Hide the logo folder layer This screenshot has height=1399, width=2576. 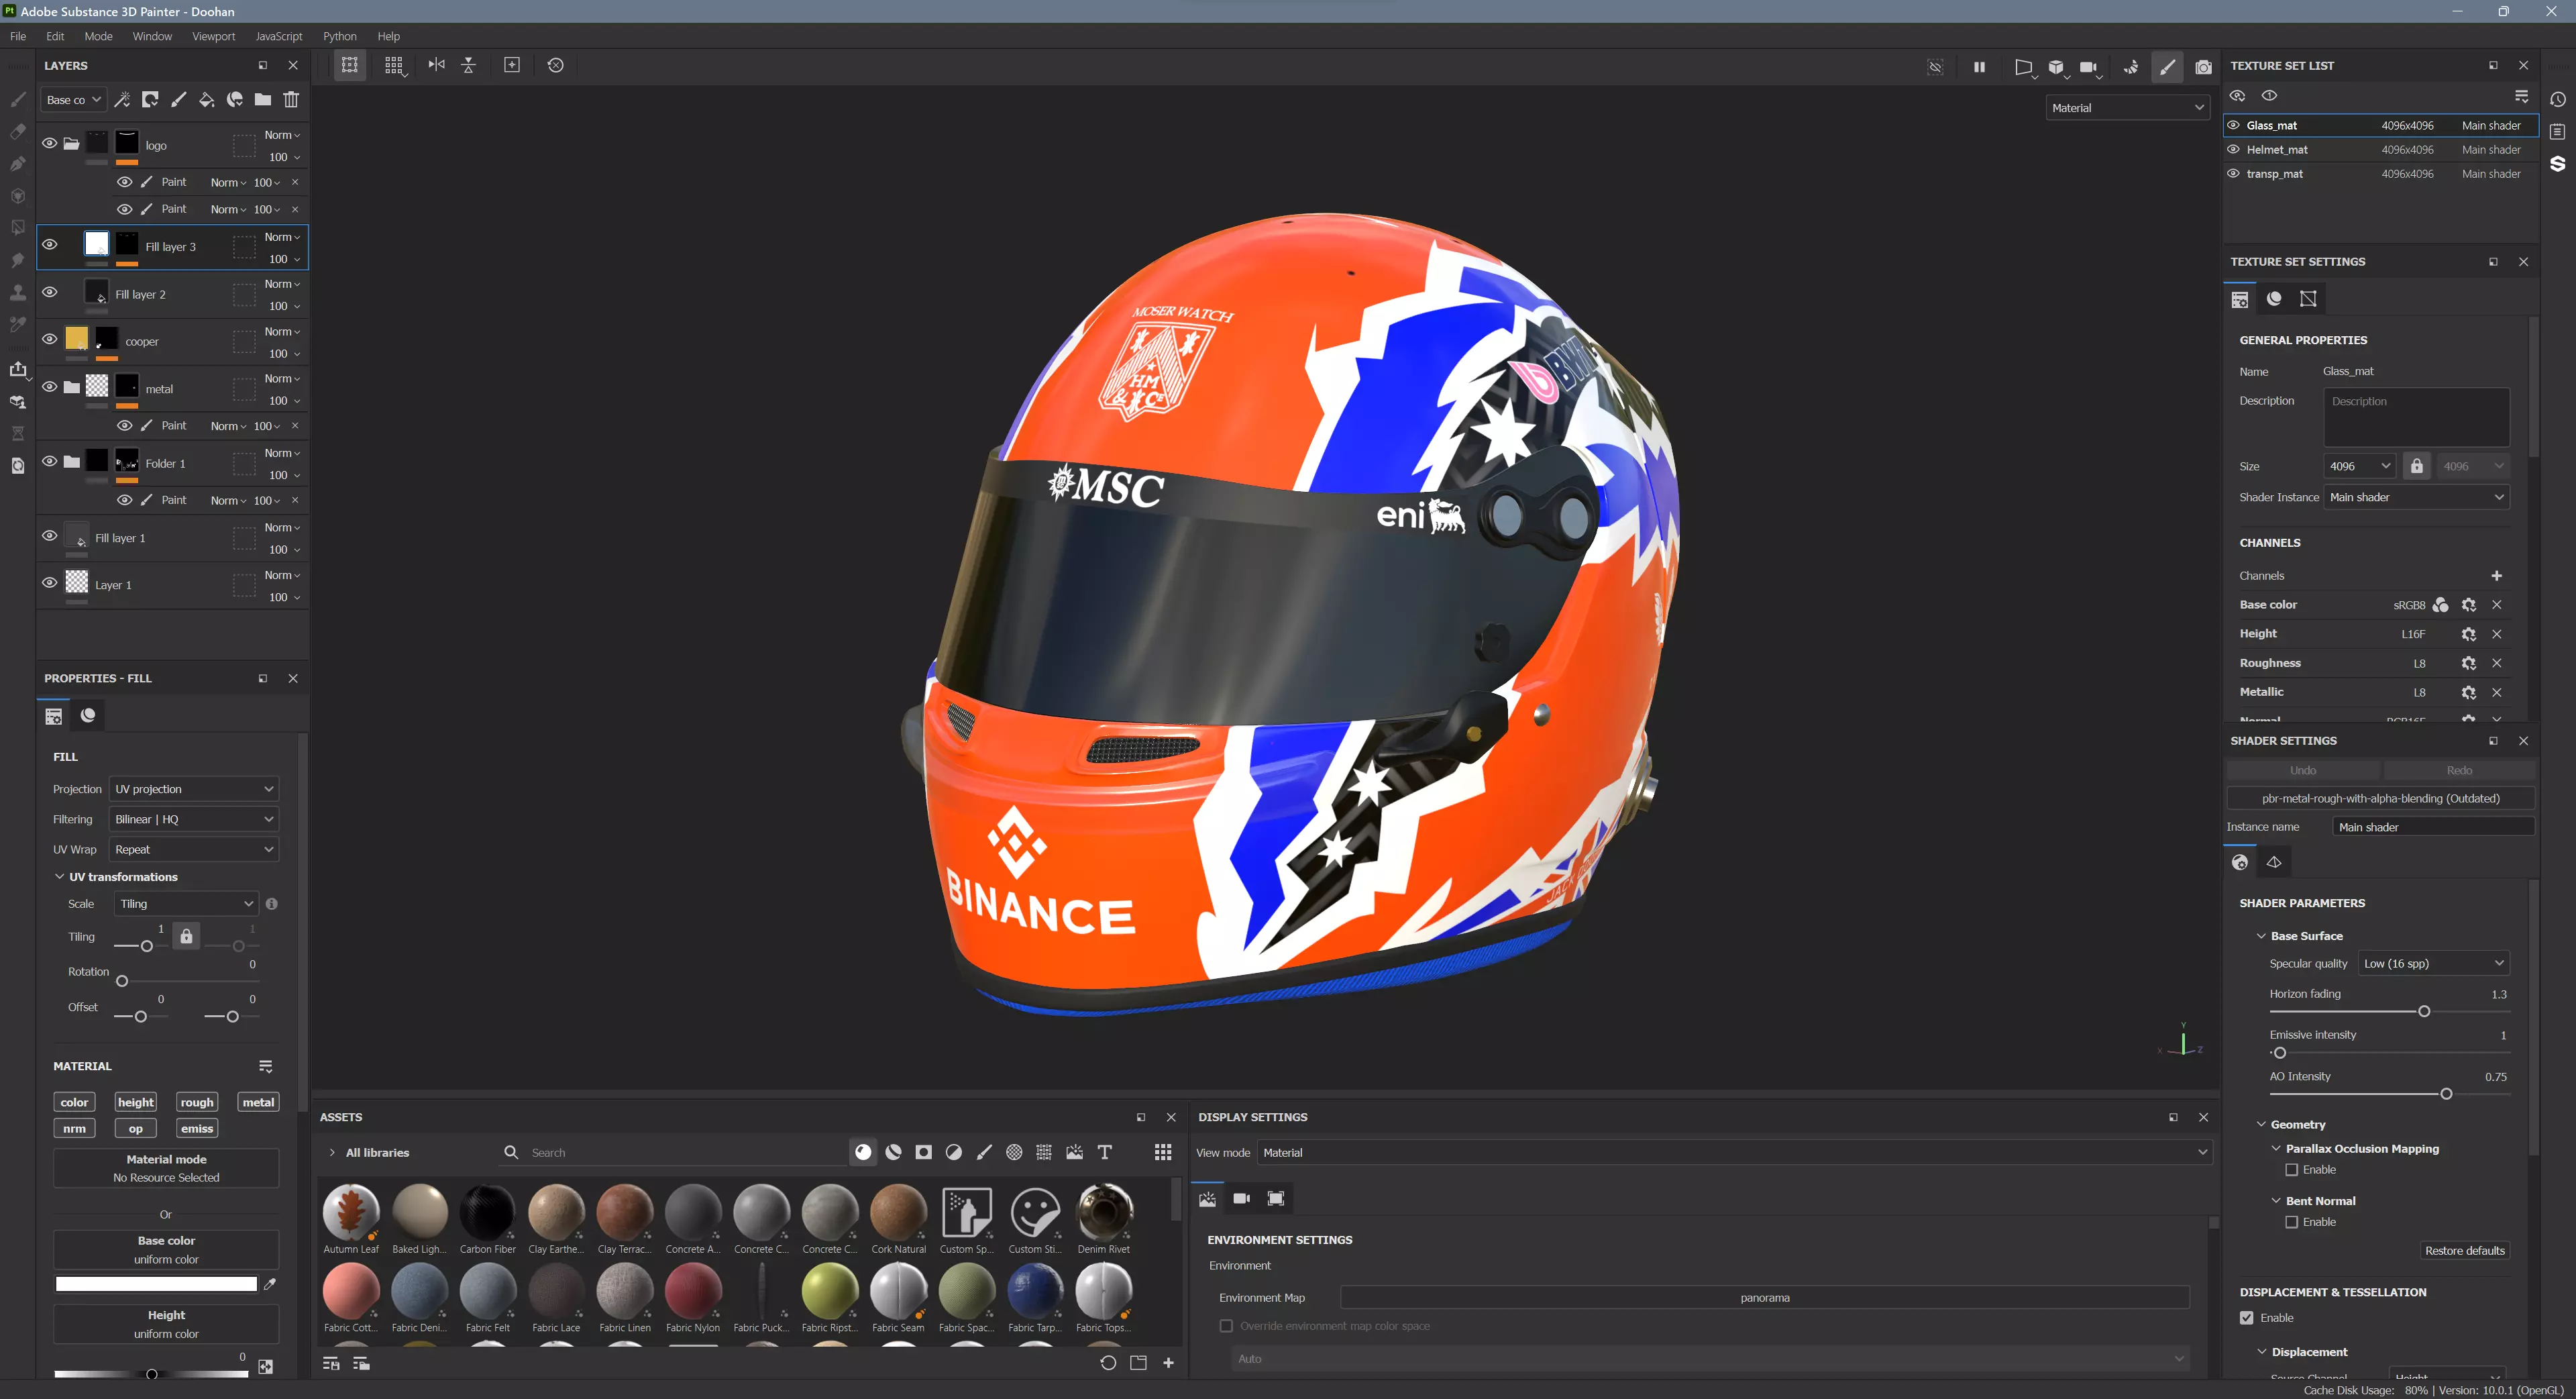[x=49, y=143]
